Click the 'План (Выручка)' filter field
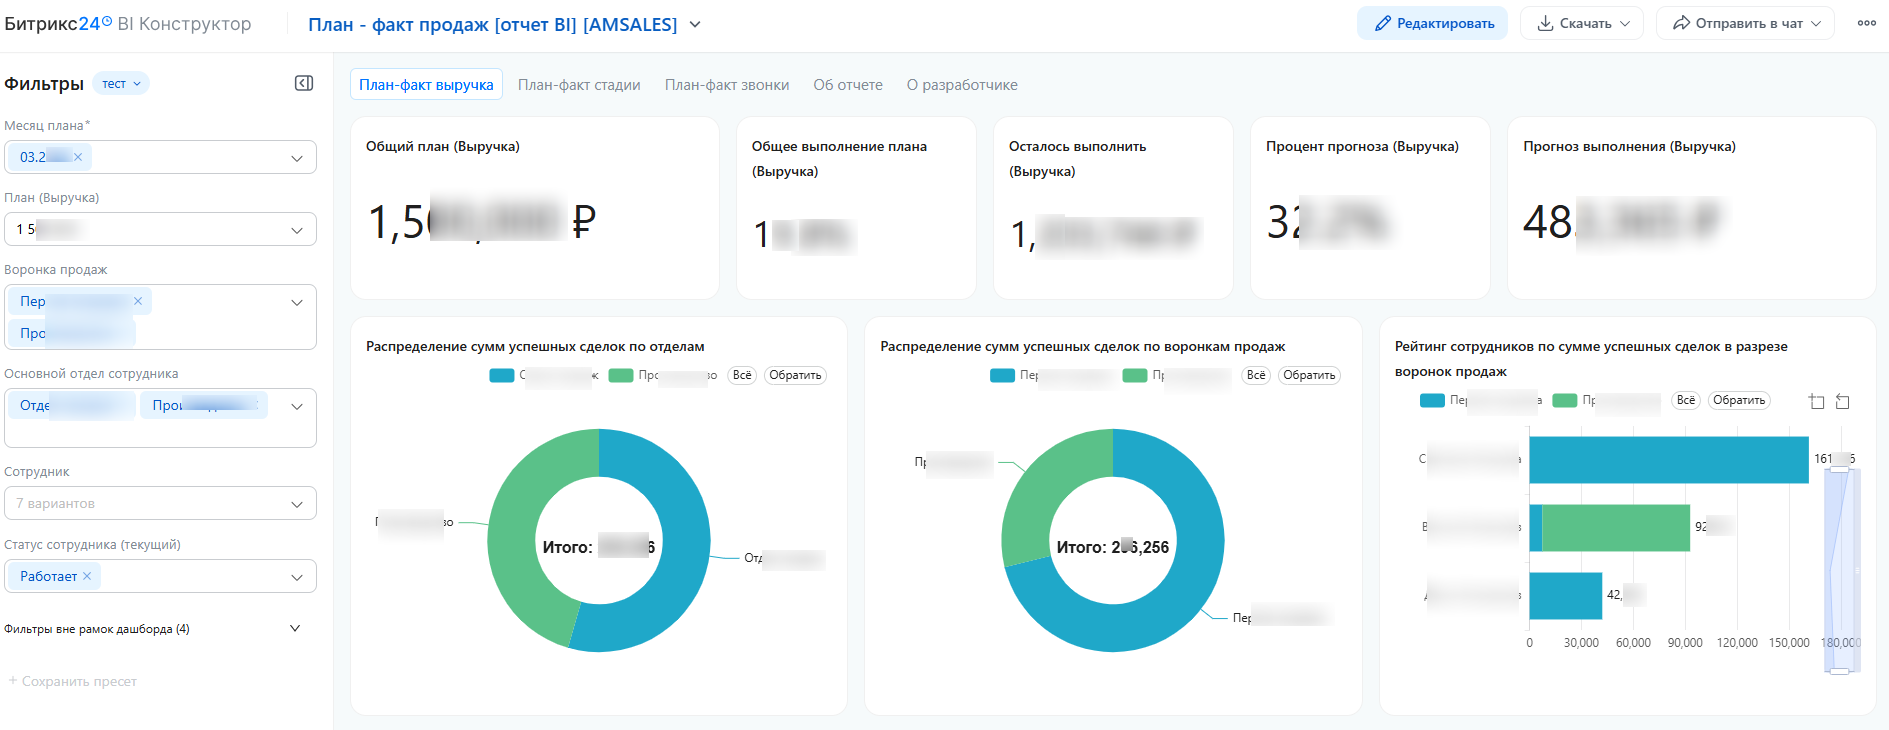1889x730 pixels. (160, 229)
